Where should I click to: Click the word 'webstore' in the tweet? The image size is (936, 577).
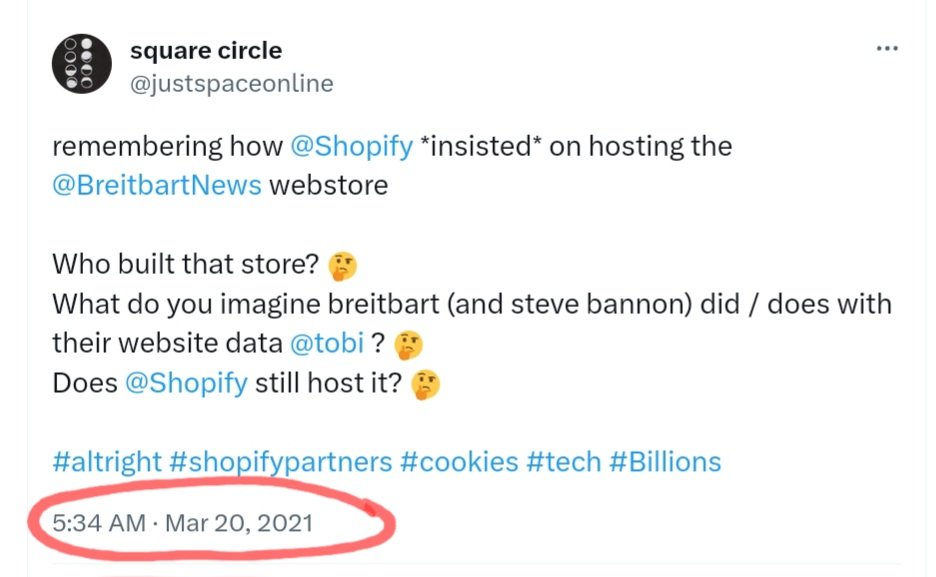pyautogui.click(x=328, y=185)
